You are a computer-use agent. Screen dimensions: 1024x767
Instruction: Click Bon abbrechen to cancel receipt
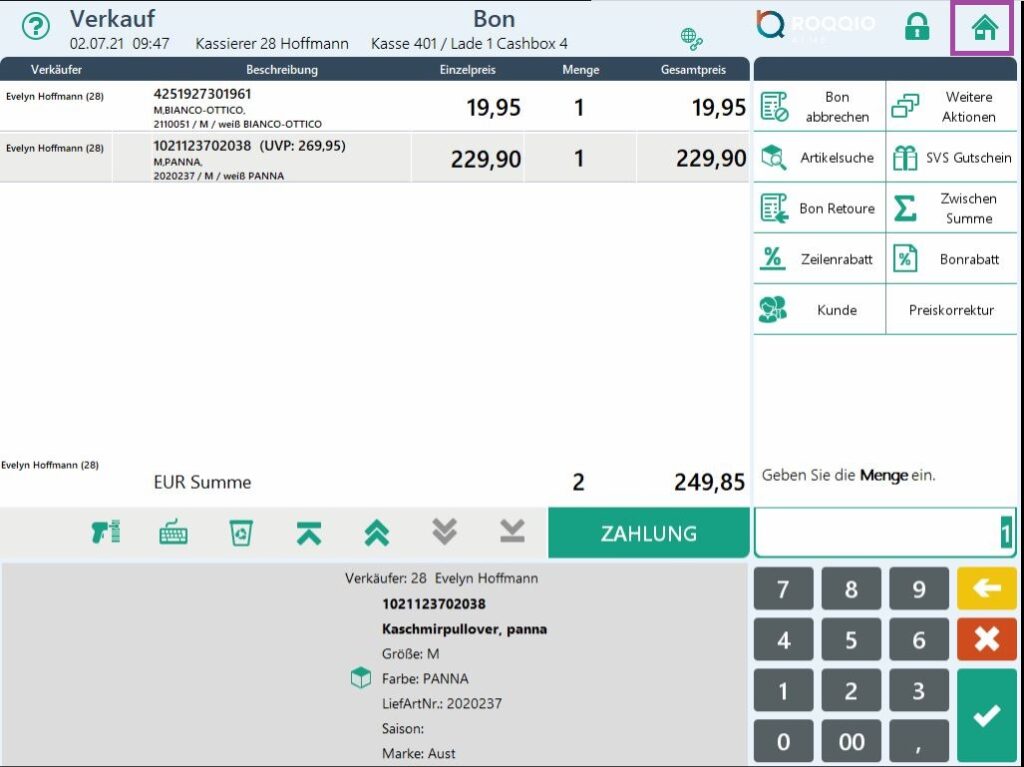819,106
